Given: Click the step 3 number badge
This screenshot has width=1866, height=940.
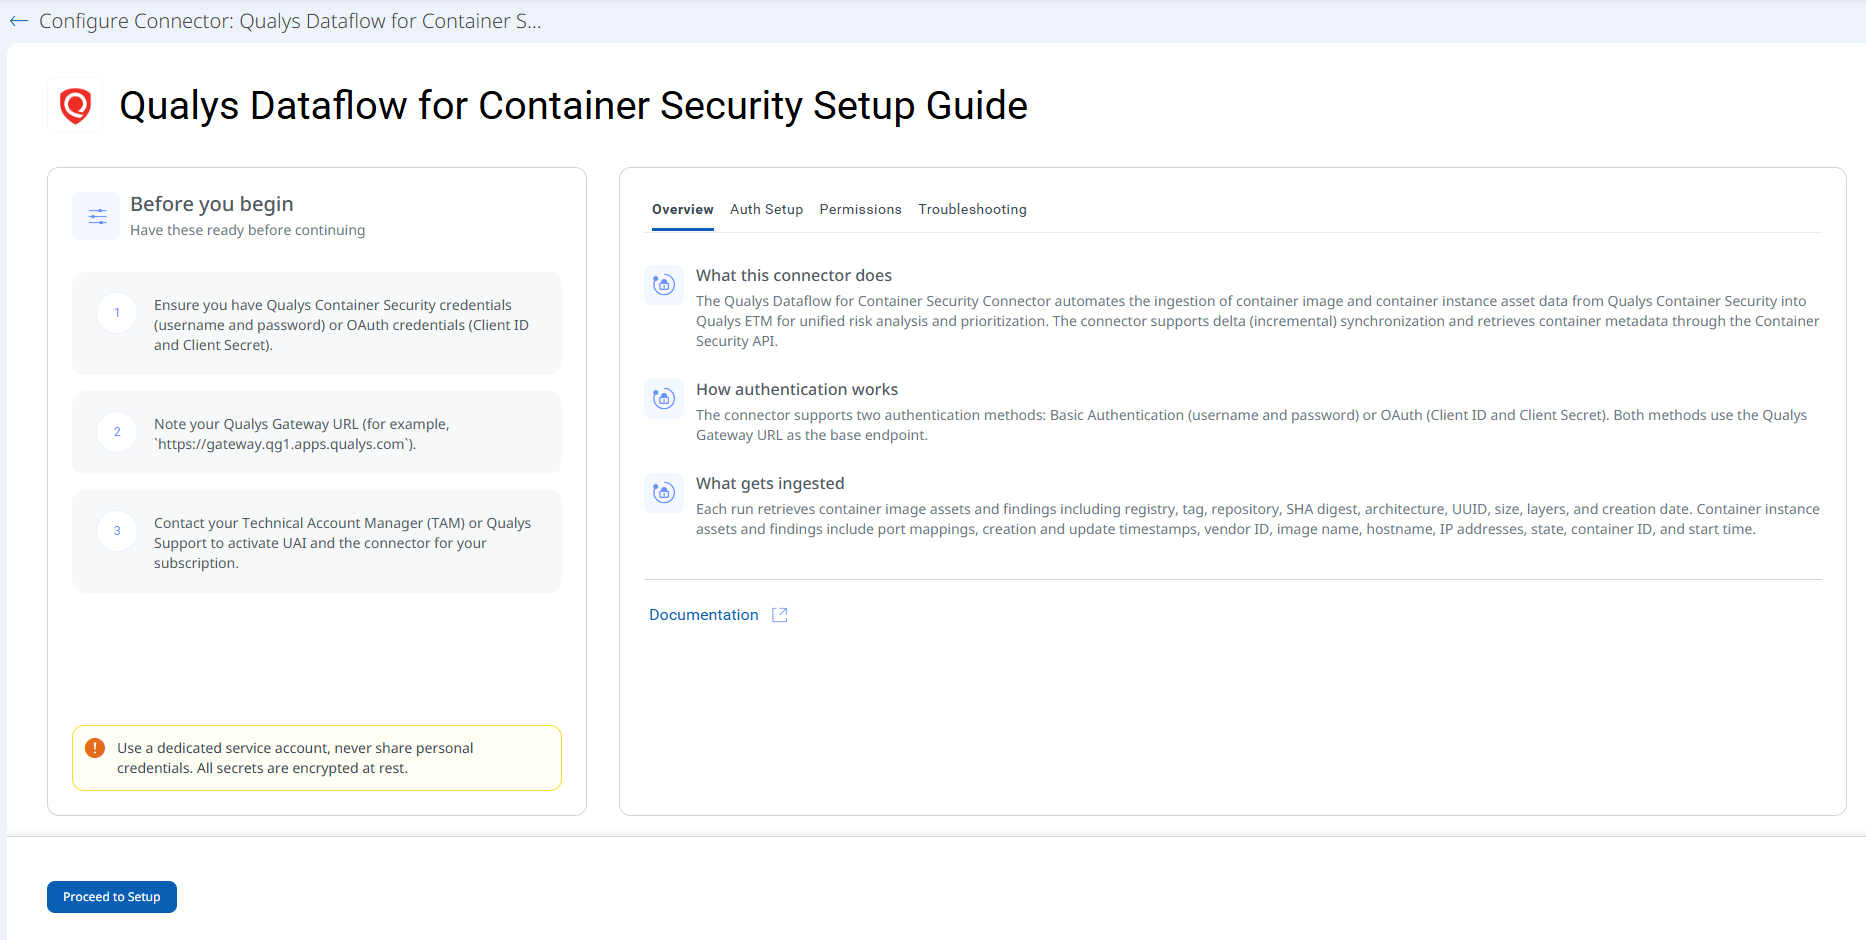Looking at the screenshot, I should click(117, 531).
